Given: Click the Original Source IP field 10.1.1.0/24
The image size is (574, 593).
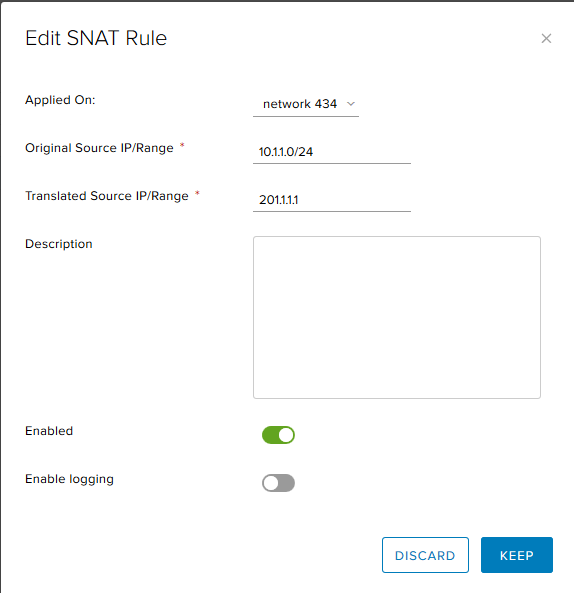Looking at the screenshot, I should pyautogui.click(x=332, y=152).
